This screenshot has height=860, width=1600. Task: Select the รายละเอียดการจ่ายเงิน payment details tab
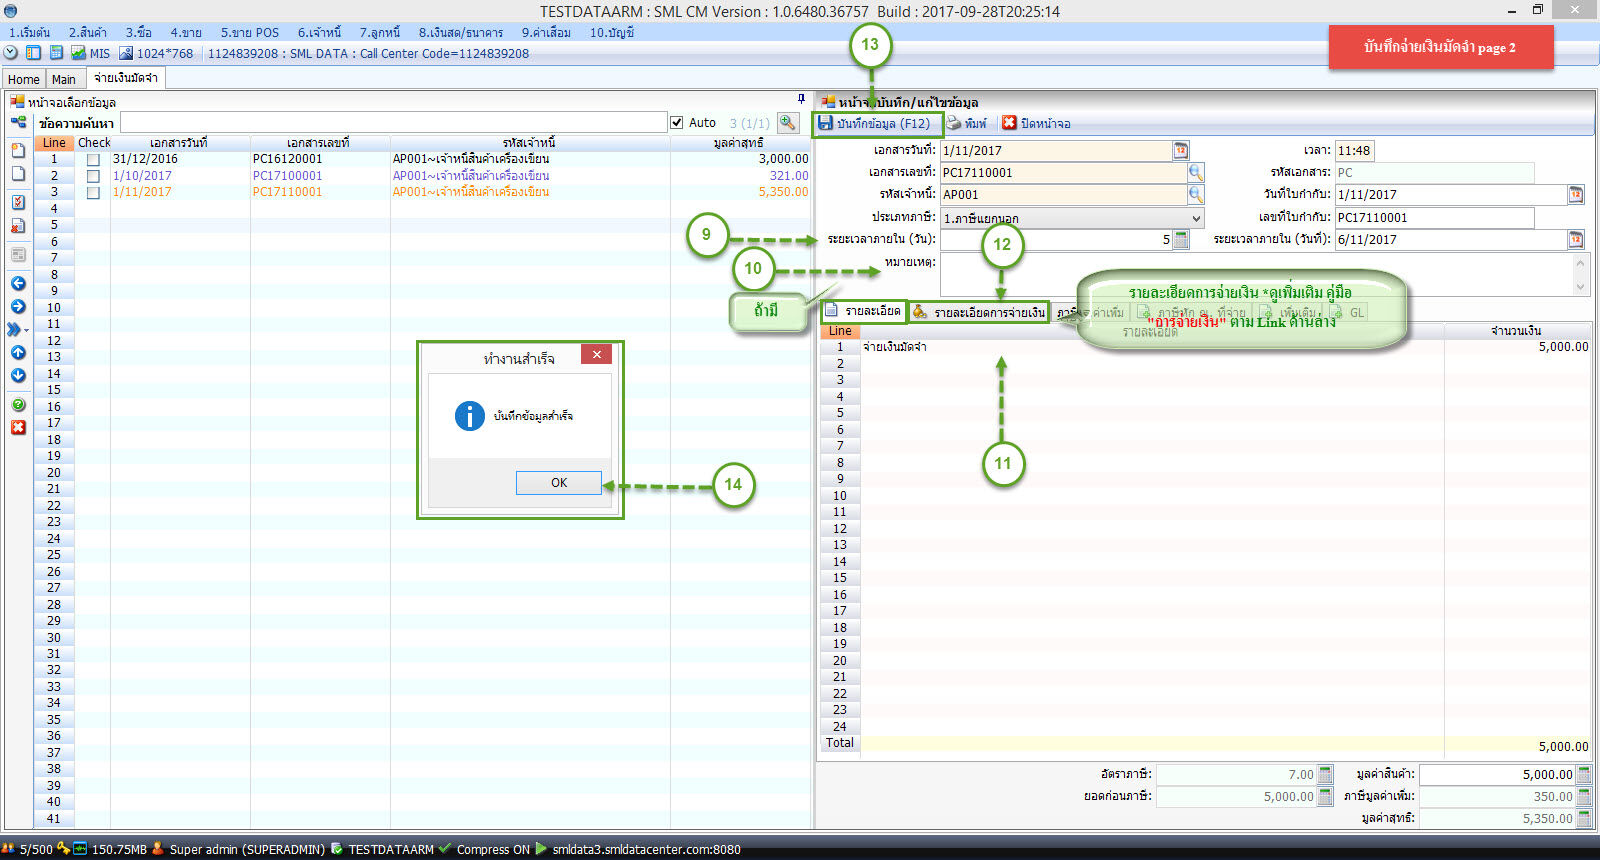978,312
